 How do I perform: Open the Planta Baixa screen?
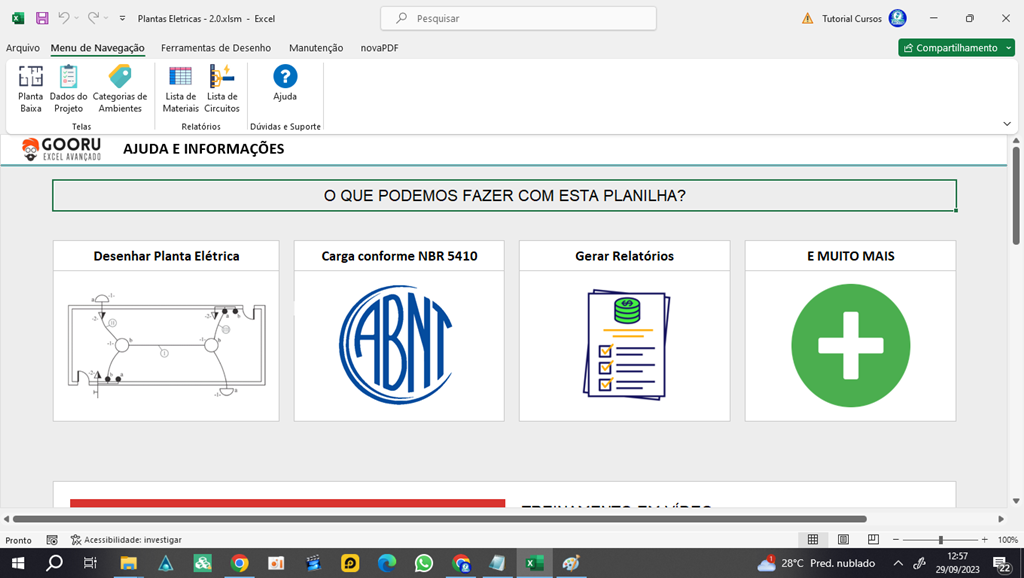(x=31, y=89)
